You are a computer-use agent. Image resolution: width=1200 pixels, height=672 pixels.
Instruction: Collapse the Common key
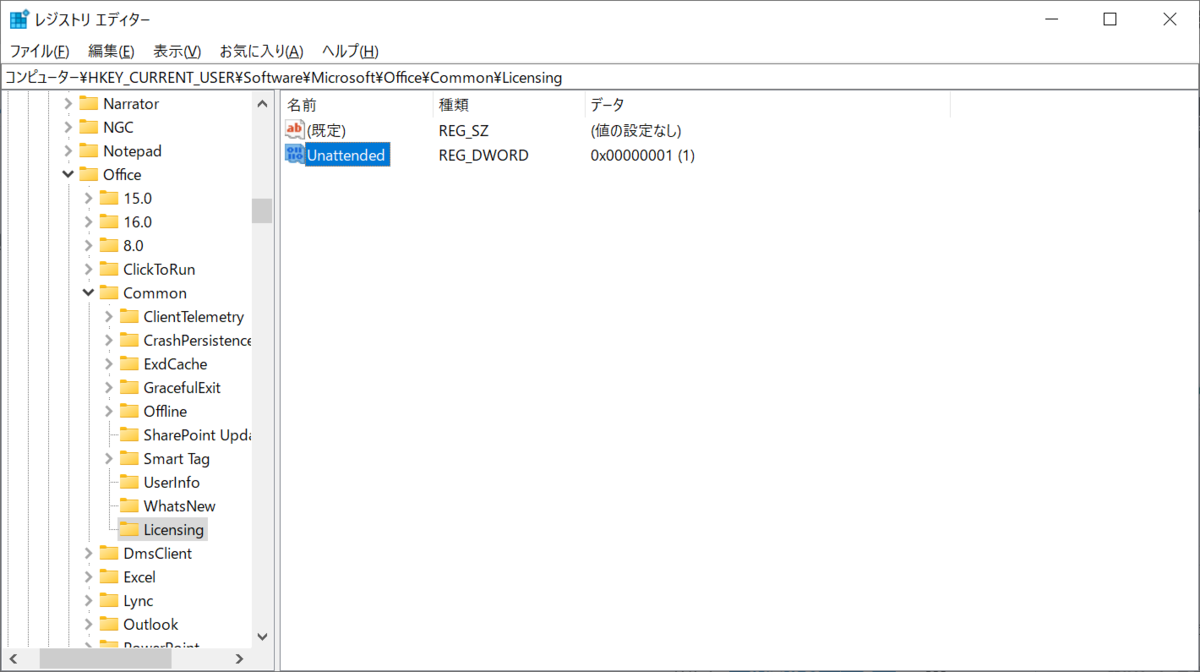click(x=88, y=293)
